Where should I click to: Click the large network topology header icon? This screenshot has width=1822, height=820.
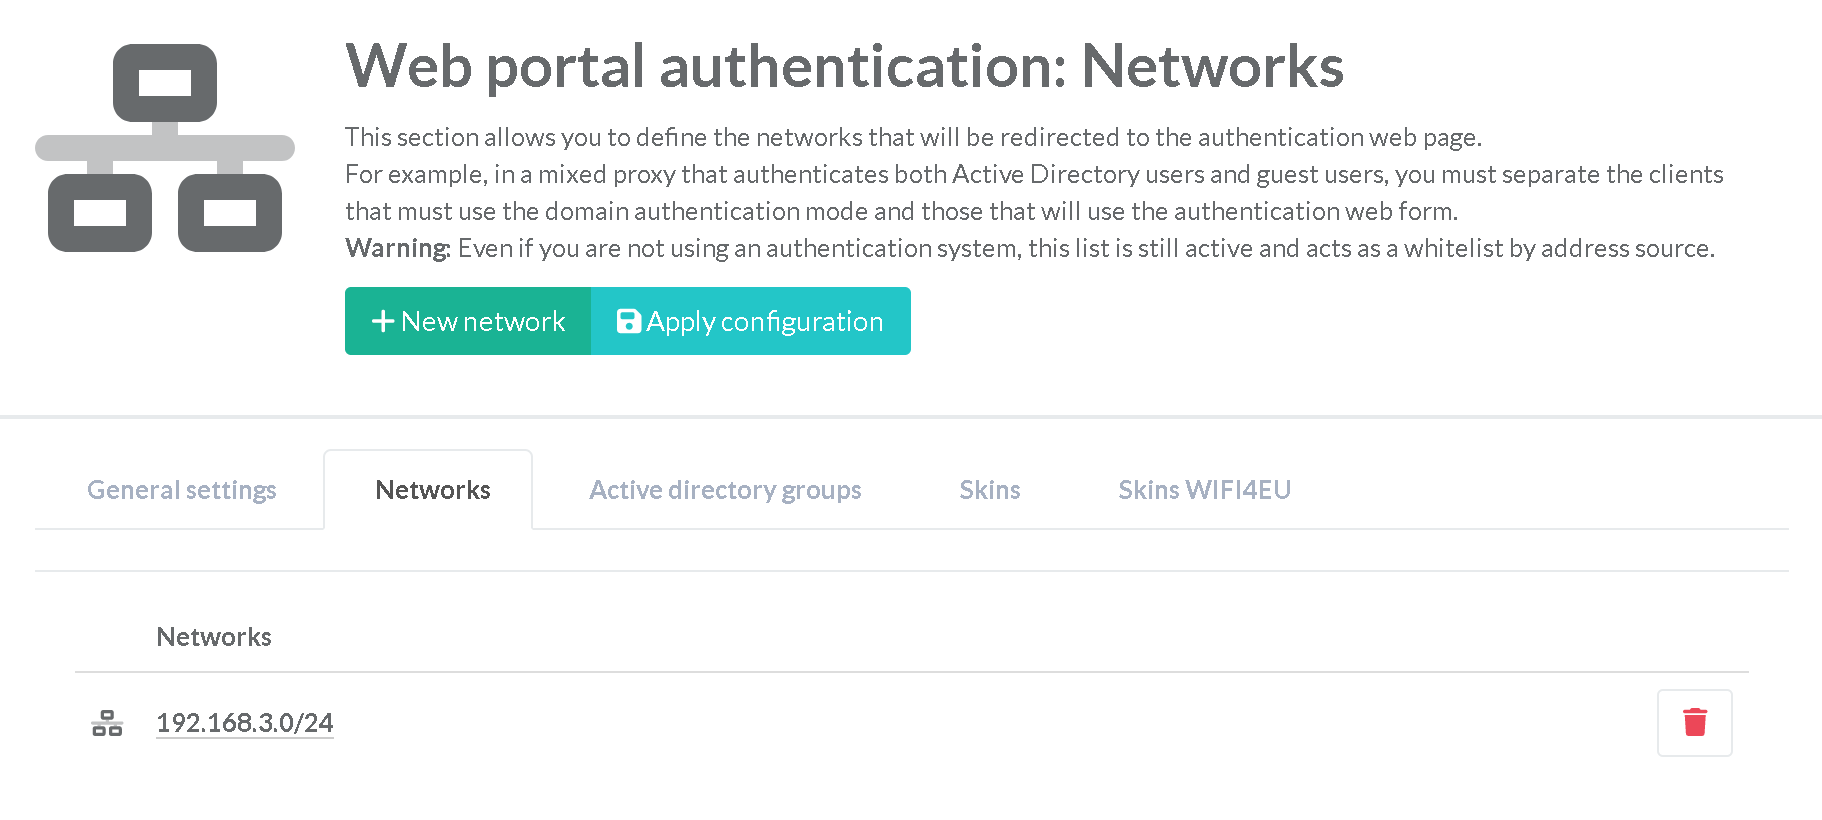tap(165, 148)
